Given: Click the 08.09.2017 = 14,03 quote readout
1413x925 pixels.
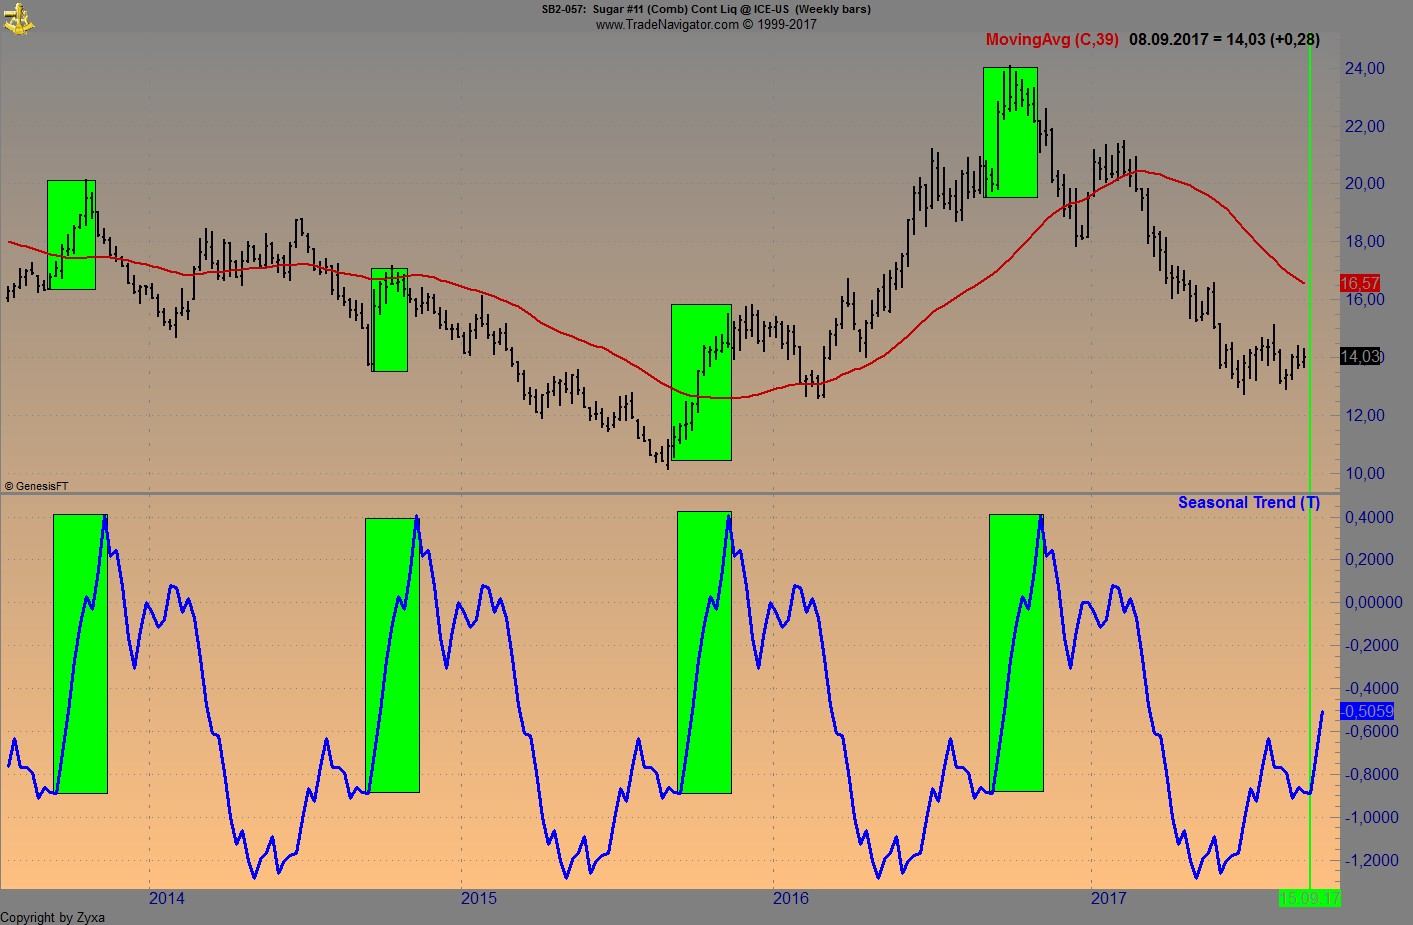Looking at the screenshot, I should (x=1222, y=40).
